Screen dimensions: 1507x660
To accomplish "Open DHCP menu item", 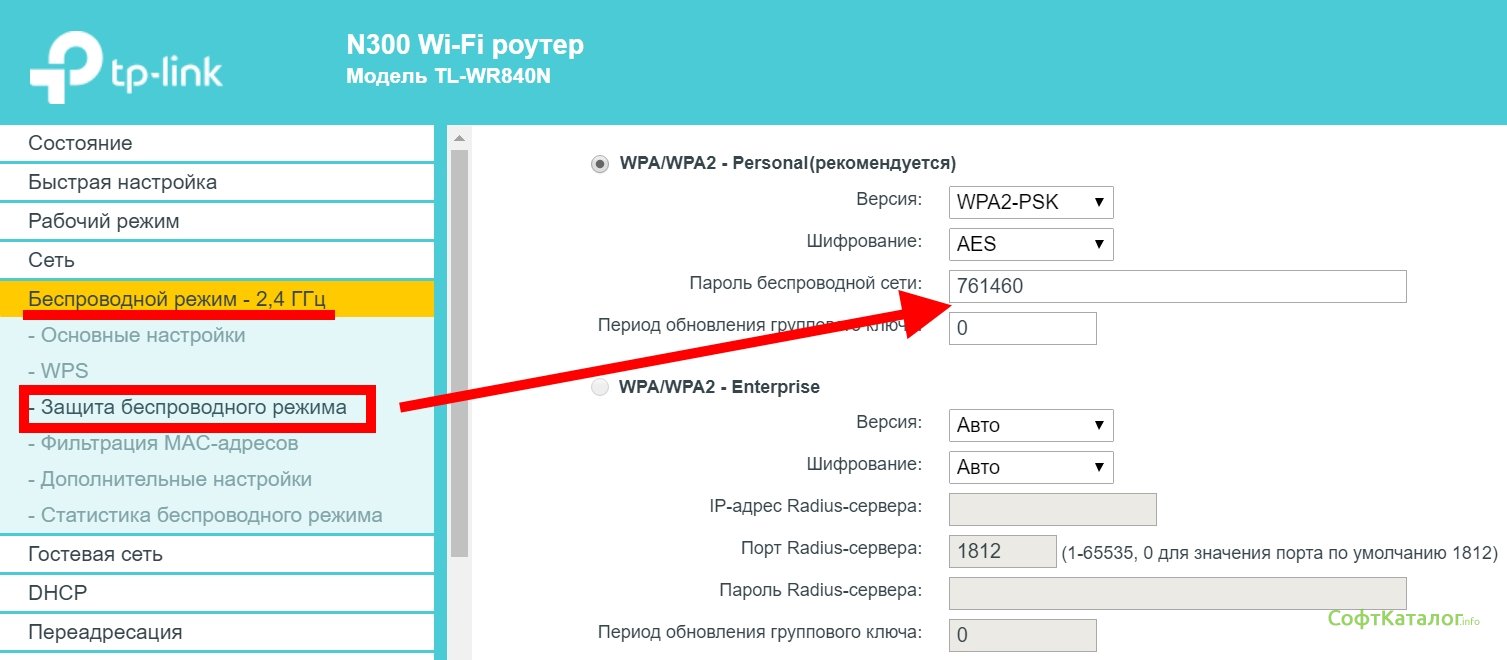I will (x=217, y=593).
